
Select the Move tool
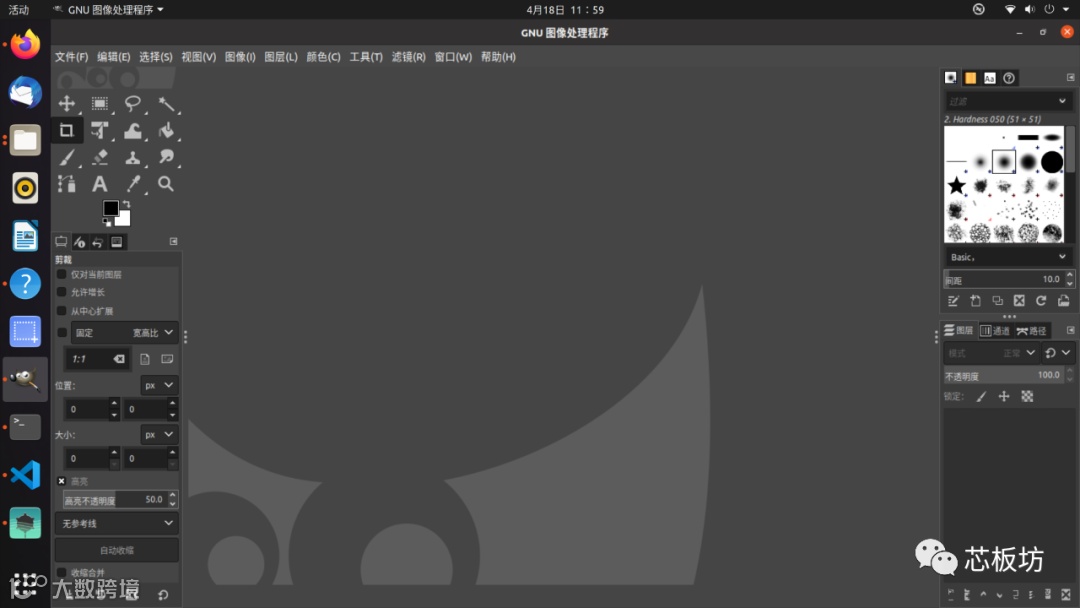pos(67,104)
